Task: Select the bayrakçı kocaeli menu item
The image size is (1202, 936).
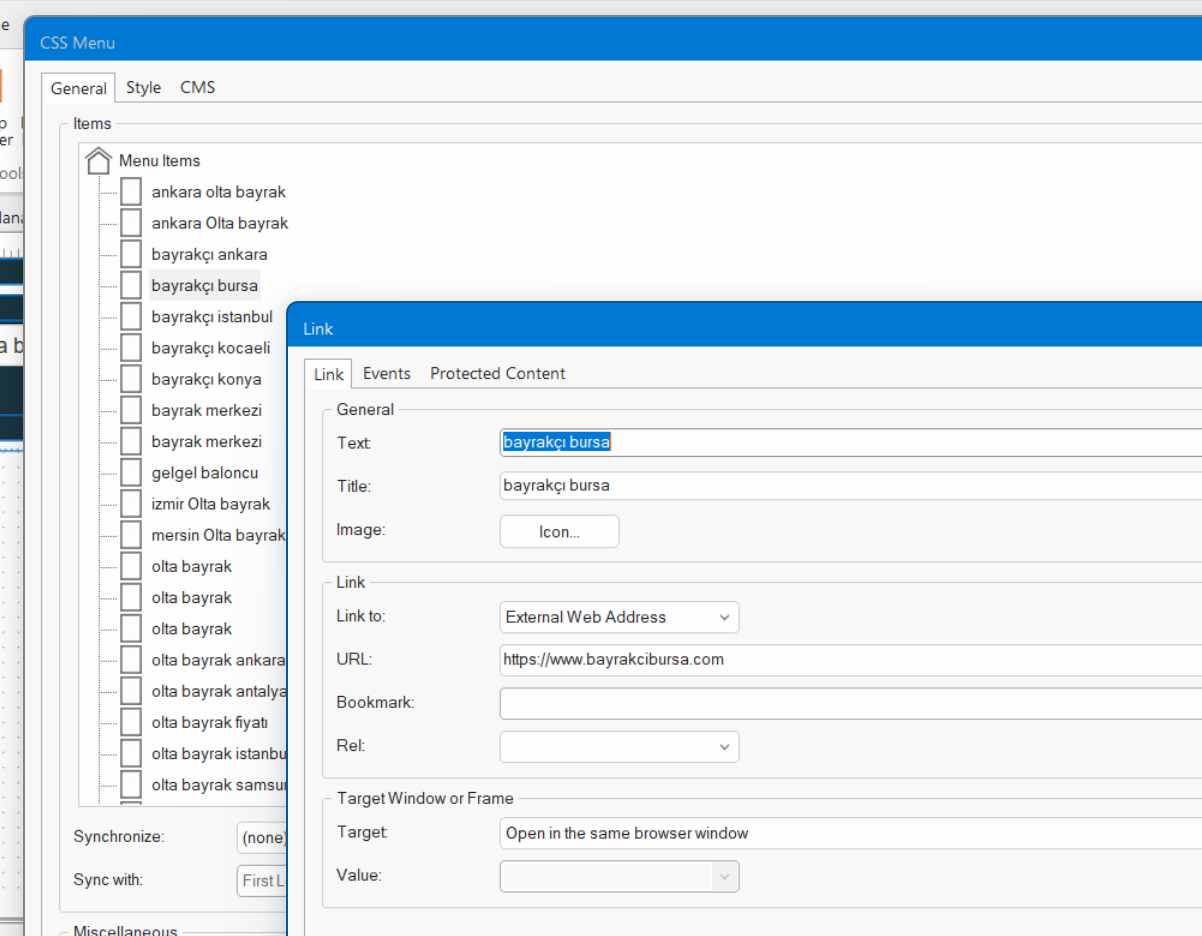Action: pyautogui.click(x=211, y=348)
